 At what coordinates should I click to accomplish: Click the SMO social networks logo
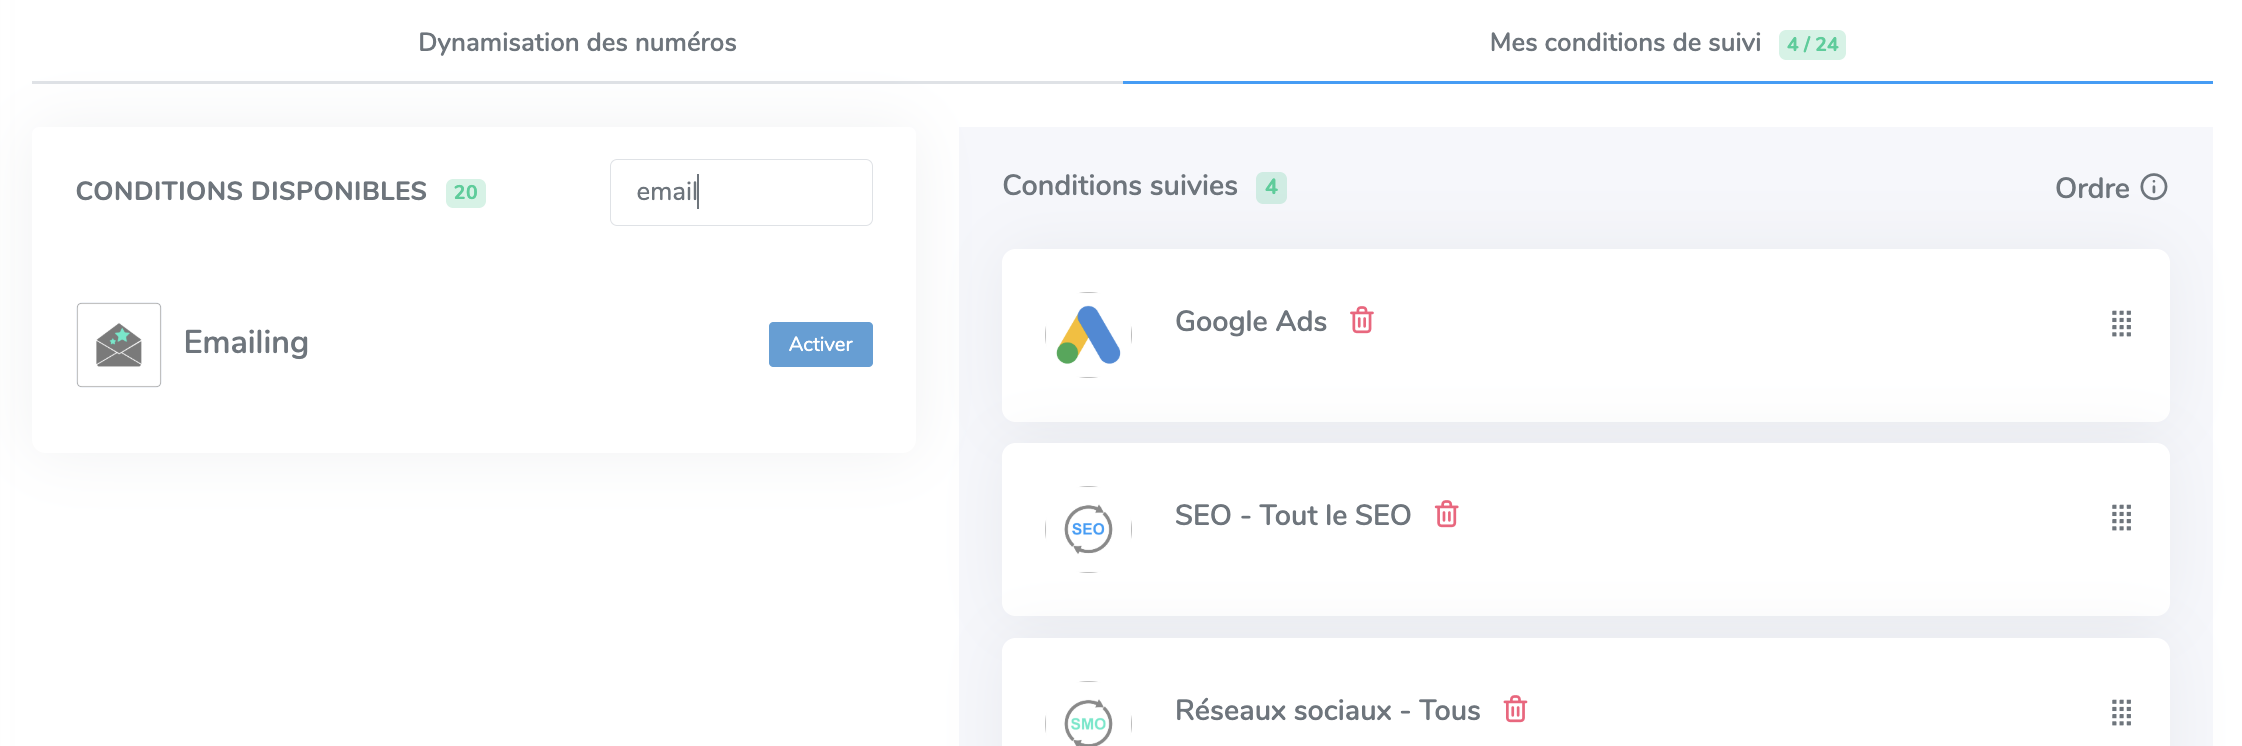tap(1088, 722)
